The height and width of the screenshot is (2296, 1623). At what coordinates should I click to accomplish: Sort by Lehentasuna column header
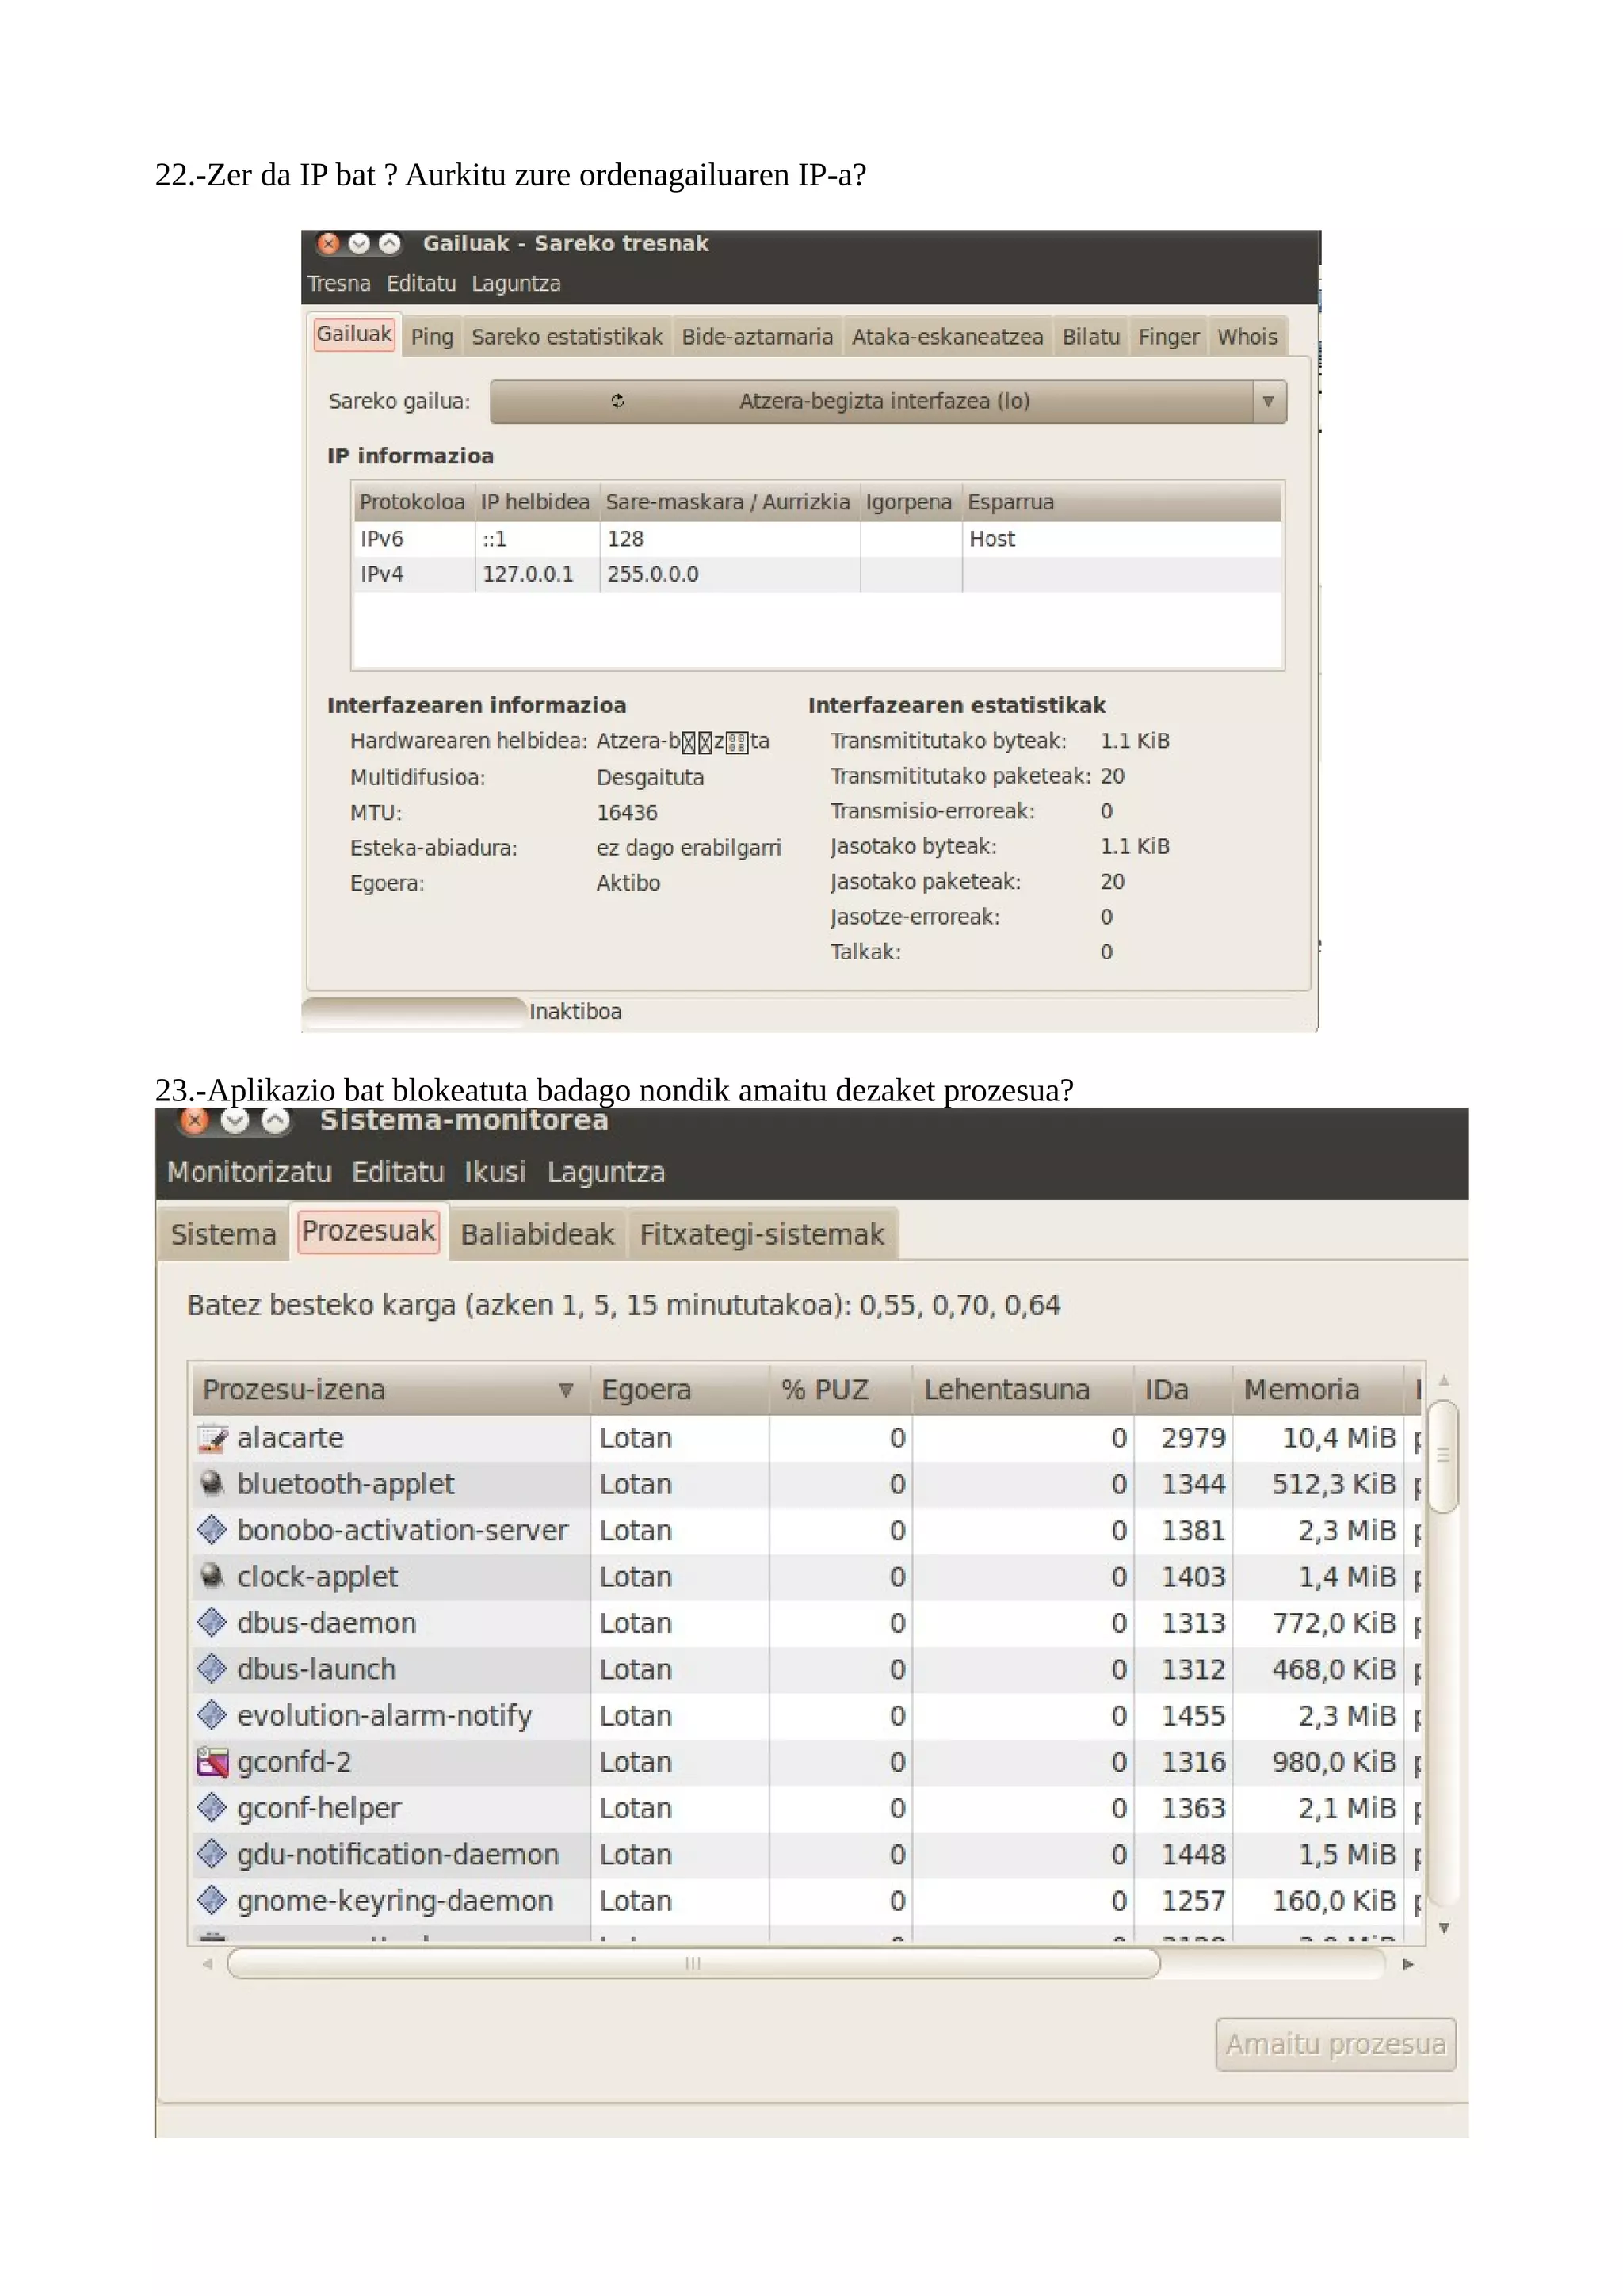[x=1022, y=1390]
